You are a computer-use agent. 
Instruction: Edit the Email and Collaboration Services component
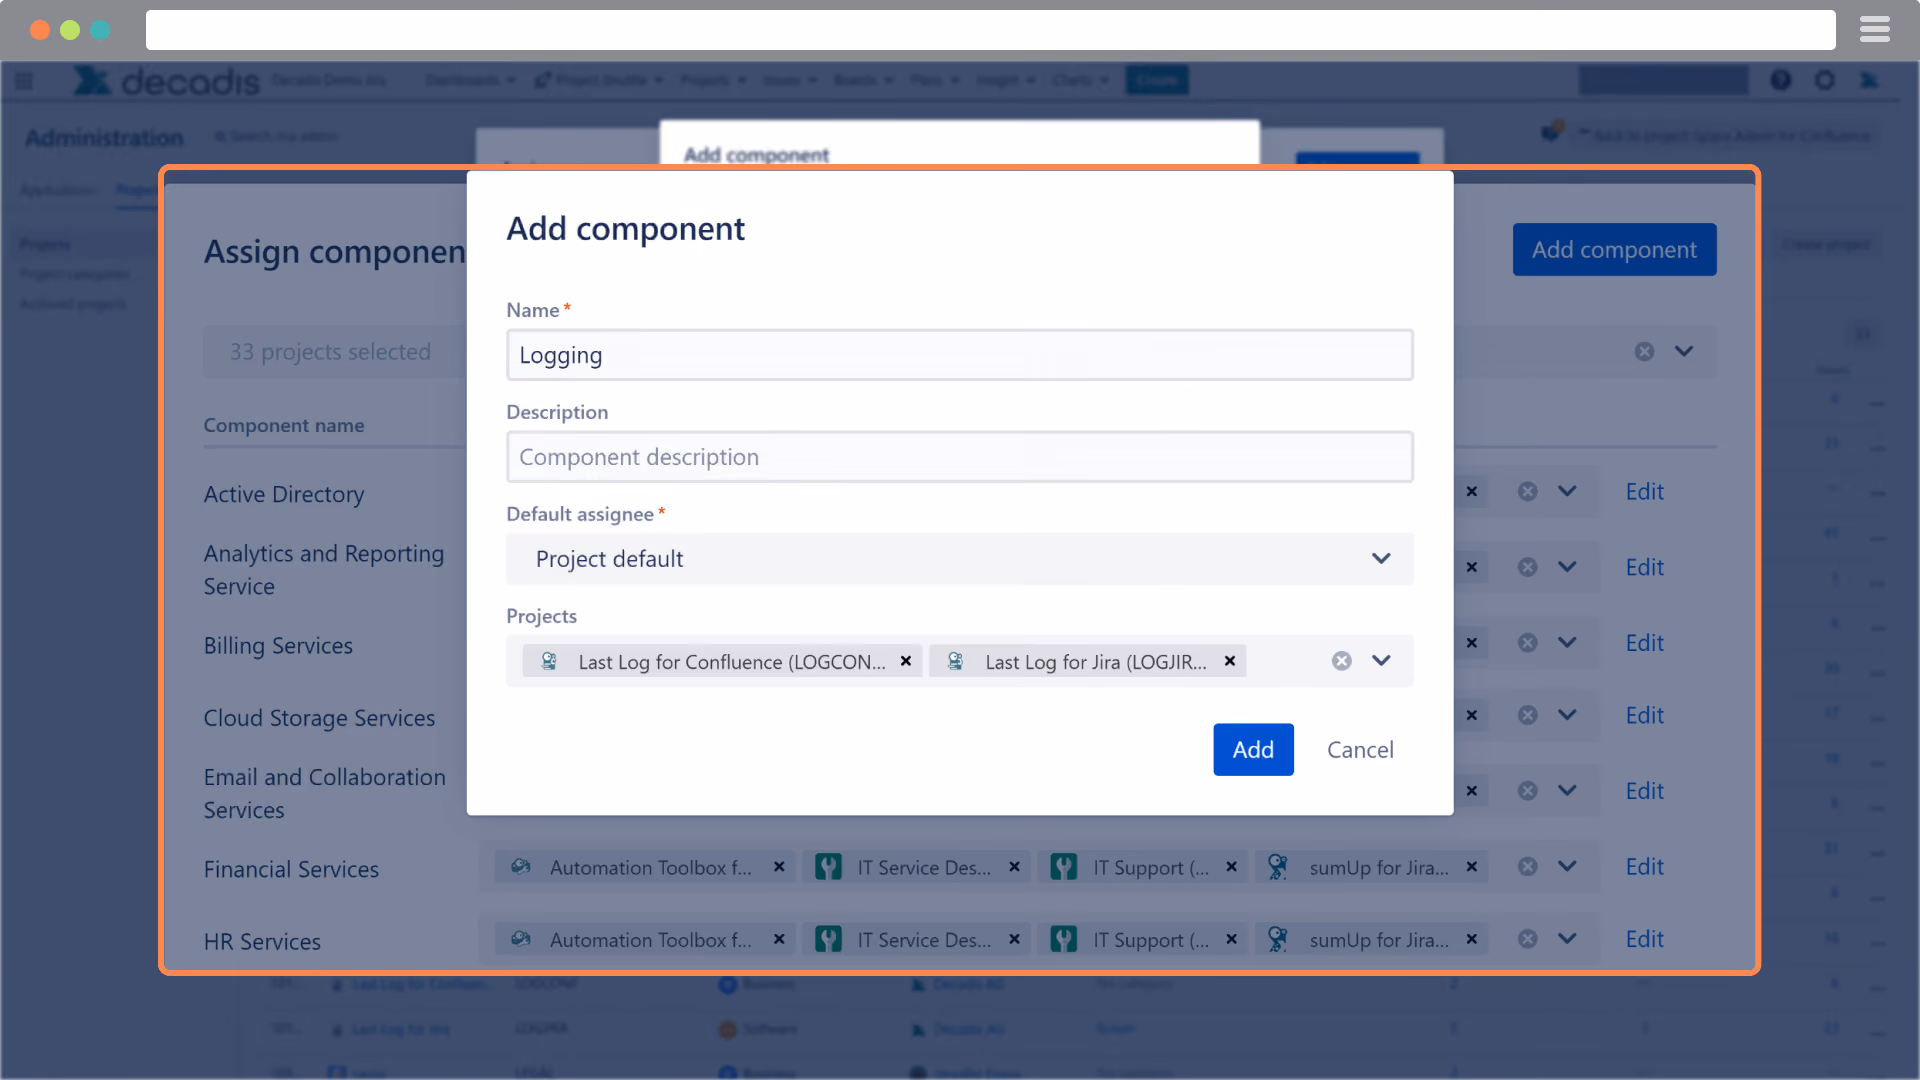(x=1644, y=791)
